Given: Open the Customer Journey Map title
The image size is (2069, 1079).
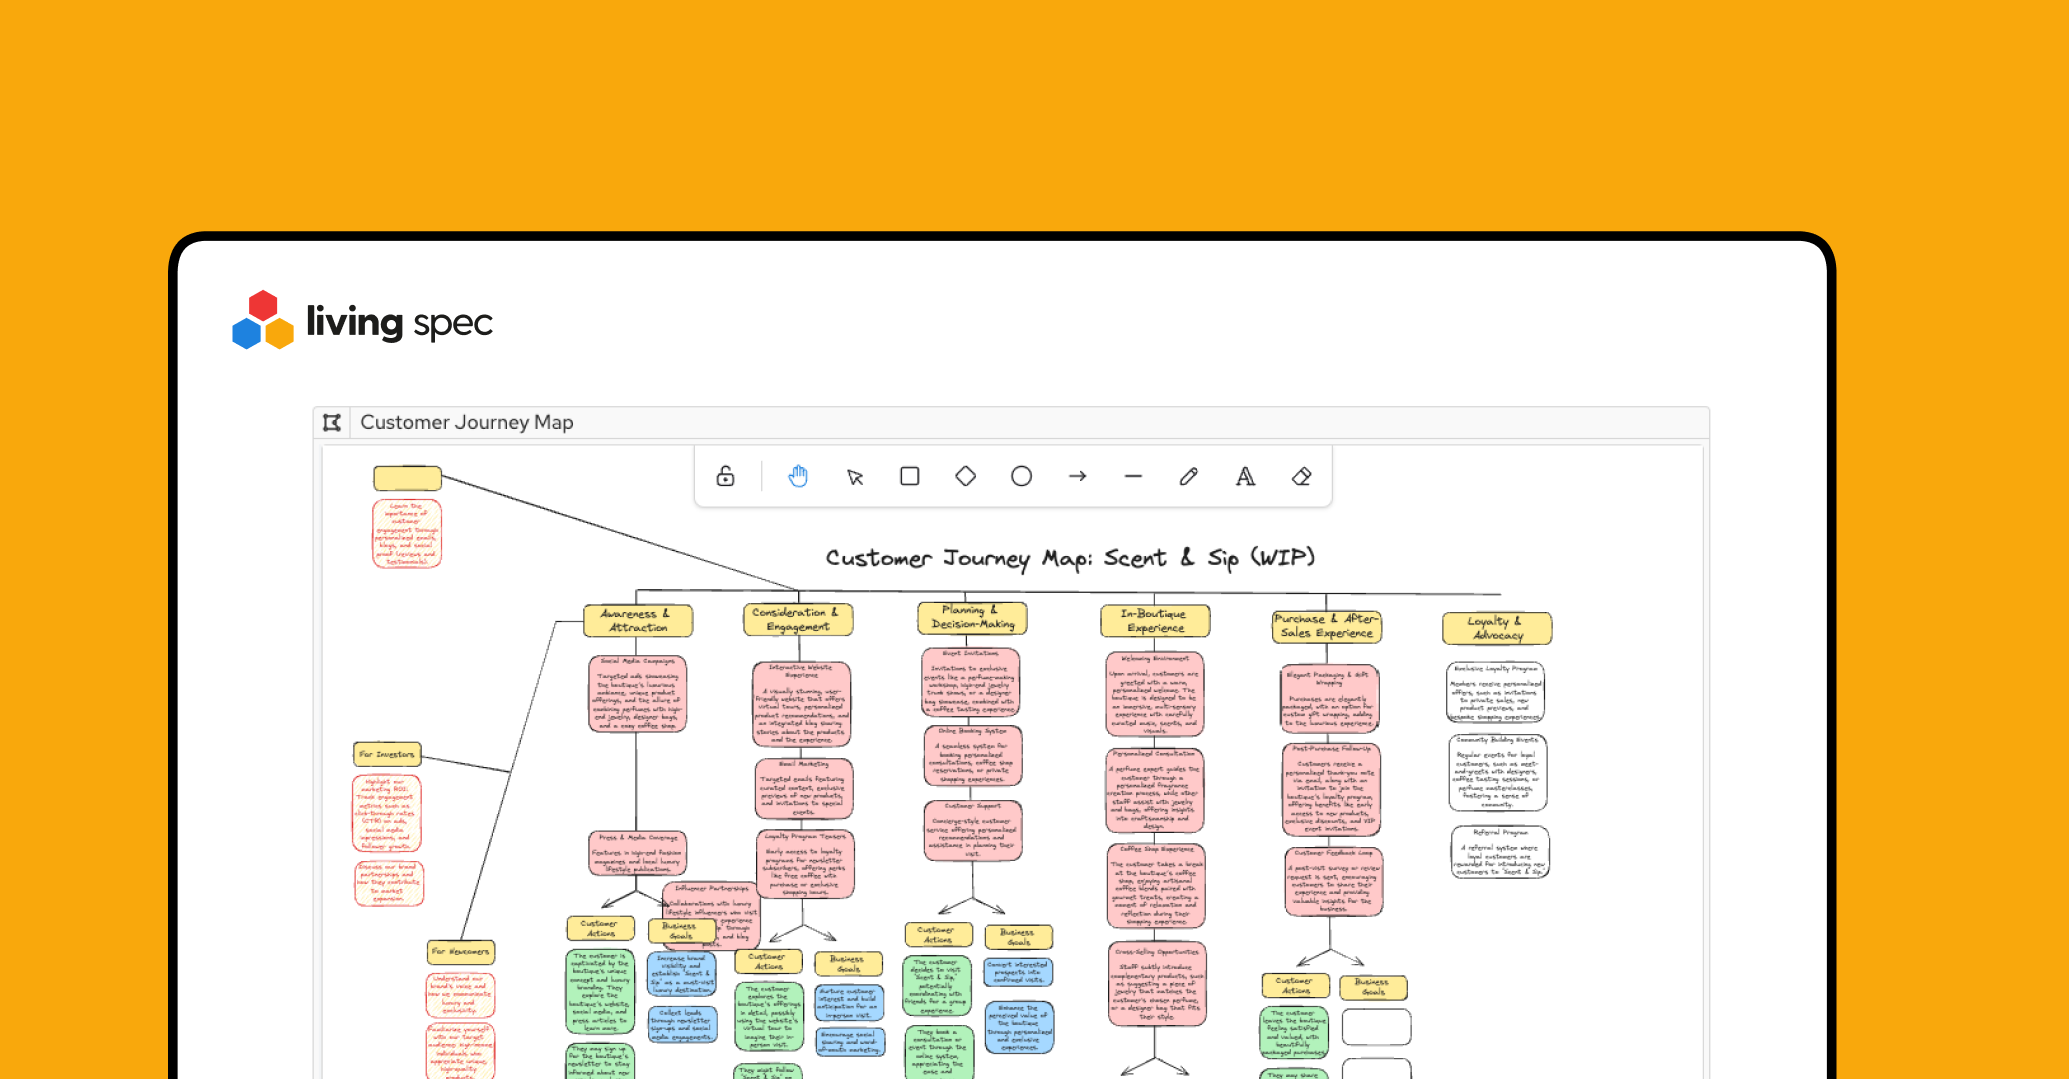Looking at the screenshot, I should click(466, 423).
